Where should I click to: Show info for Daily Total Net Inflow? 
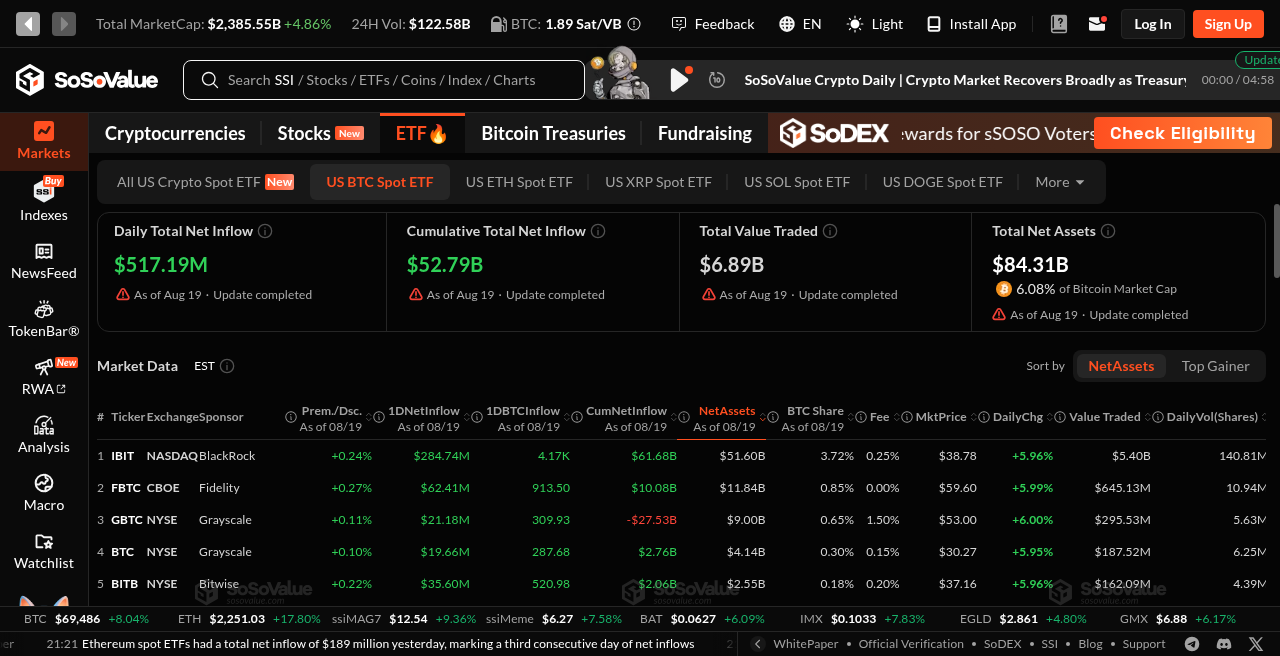265,231
